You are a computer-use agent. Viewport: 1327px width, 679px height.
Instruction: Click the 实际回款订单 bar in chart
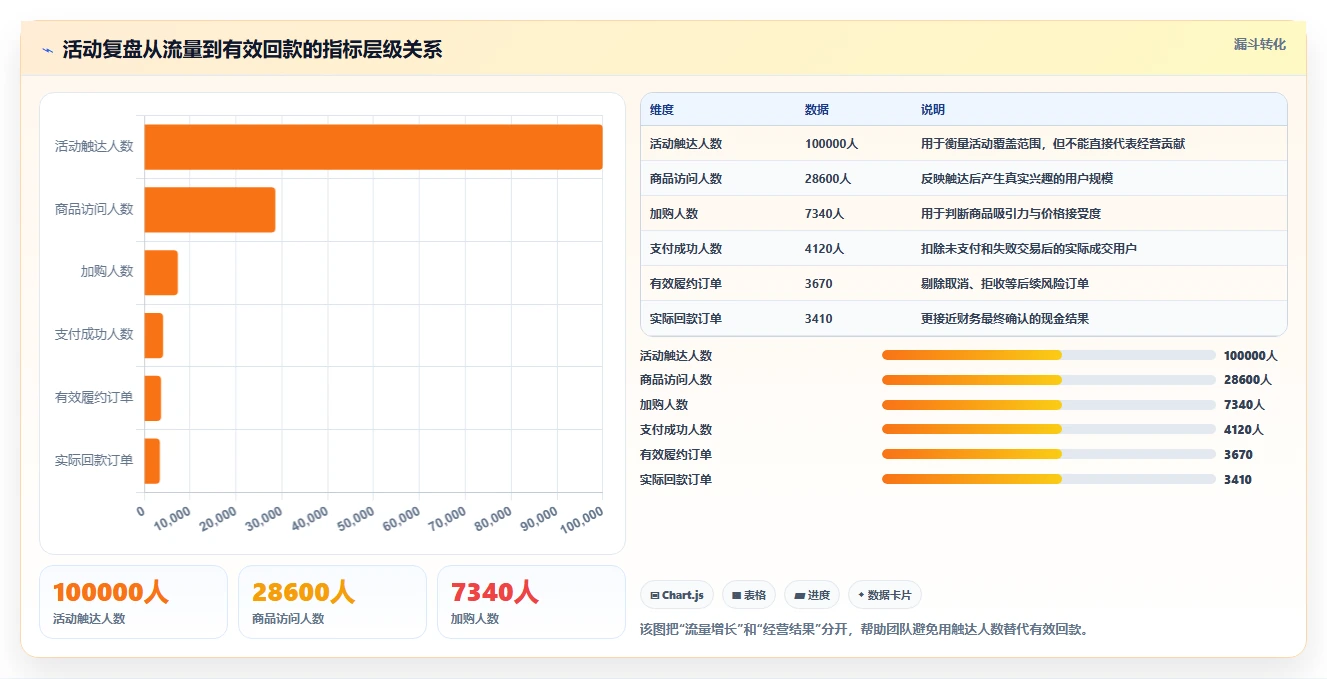[152, 460]
